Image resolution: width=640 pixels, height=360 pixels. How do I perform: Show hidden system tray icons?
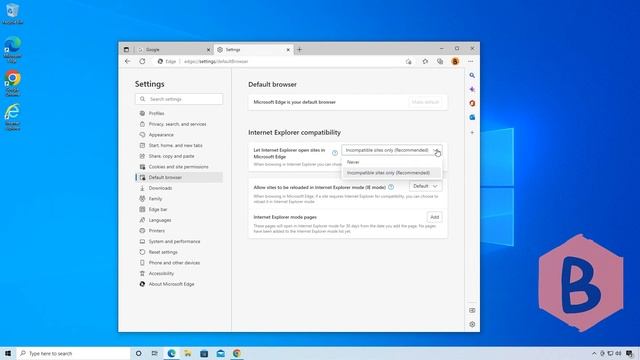point(594,353)
